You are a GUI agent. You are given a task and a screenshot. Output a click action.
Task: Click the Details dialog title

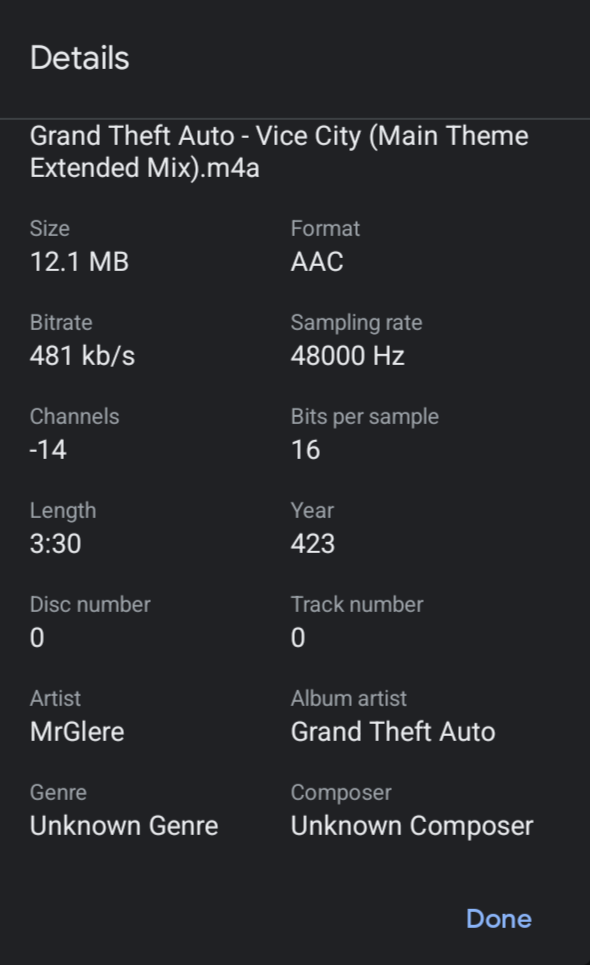(x=80, y=57)
